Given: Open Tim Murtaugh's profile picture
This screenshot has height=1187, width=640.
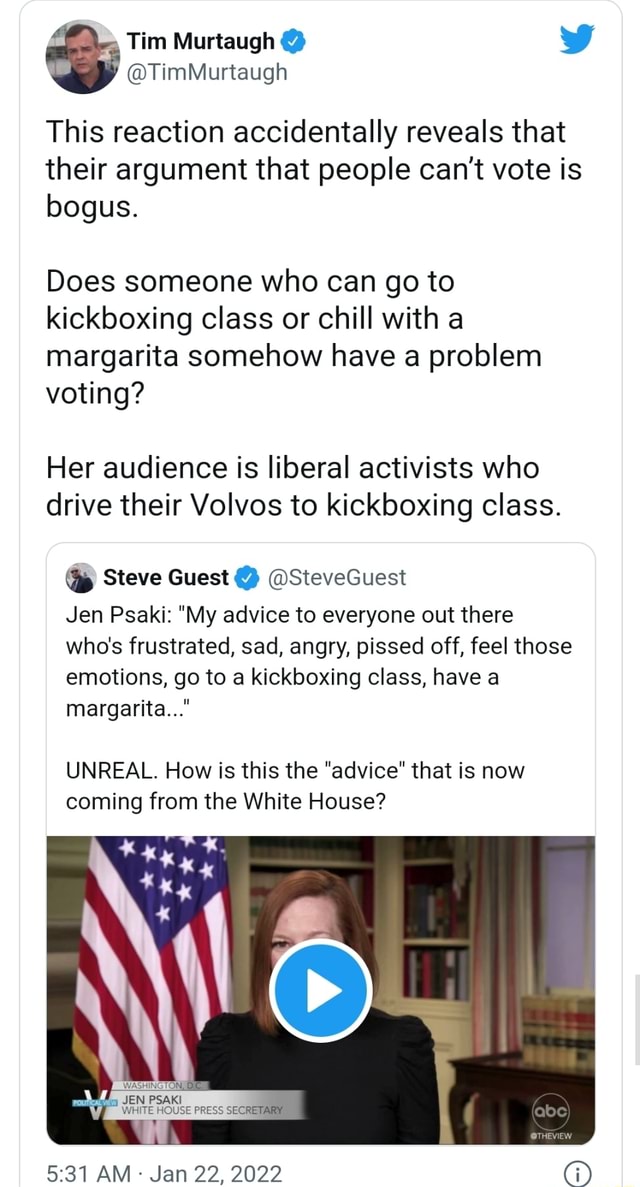Looking at the screenshot, I should click(x=83, y=56).
